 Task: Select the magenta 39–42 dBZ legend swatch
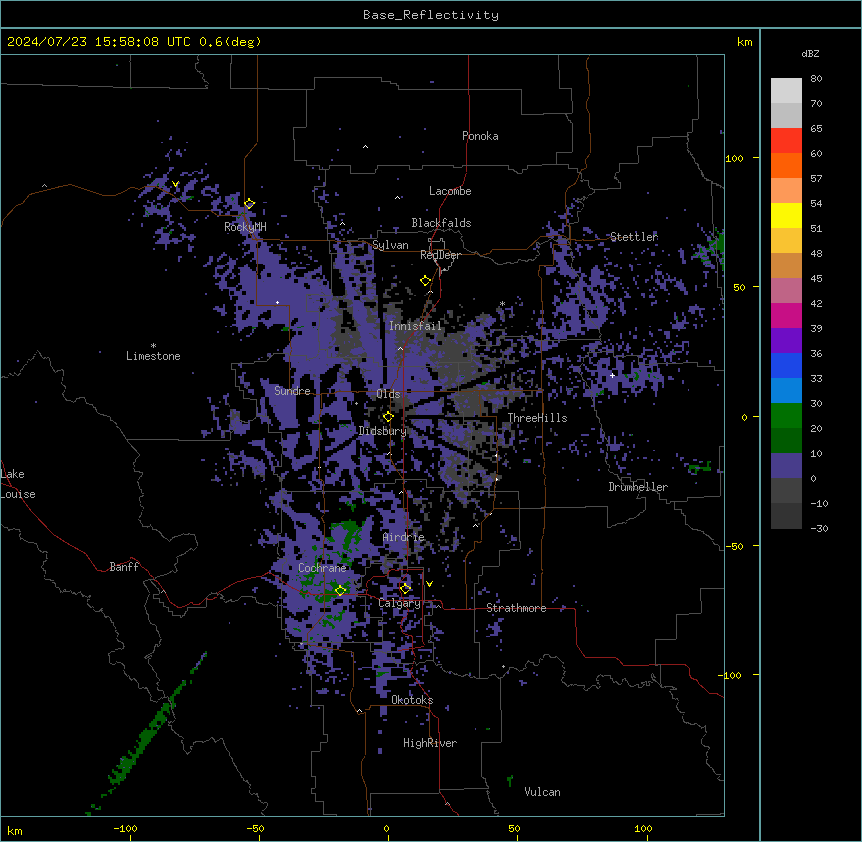click(786, 315)
